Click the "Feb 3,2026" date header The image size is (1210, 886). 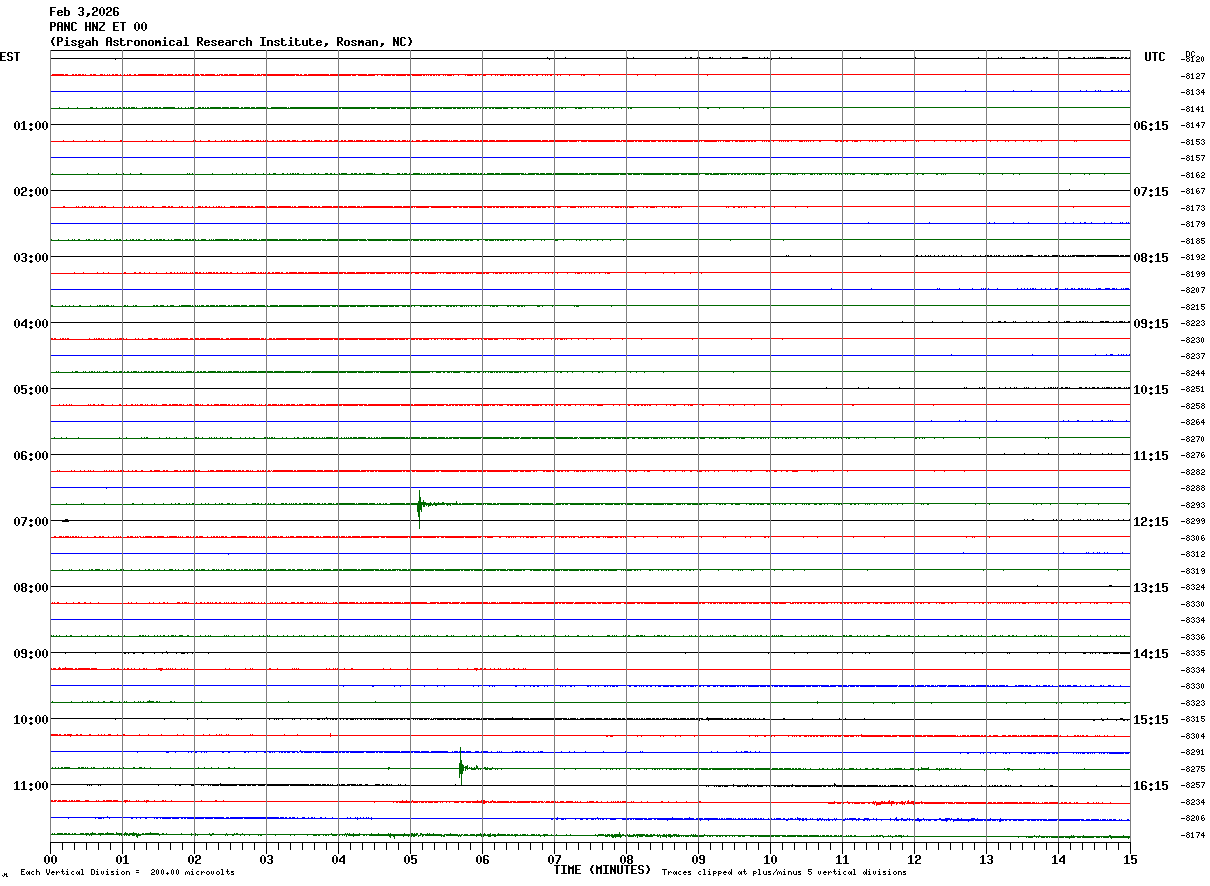[x=84, y=12]
